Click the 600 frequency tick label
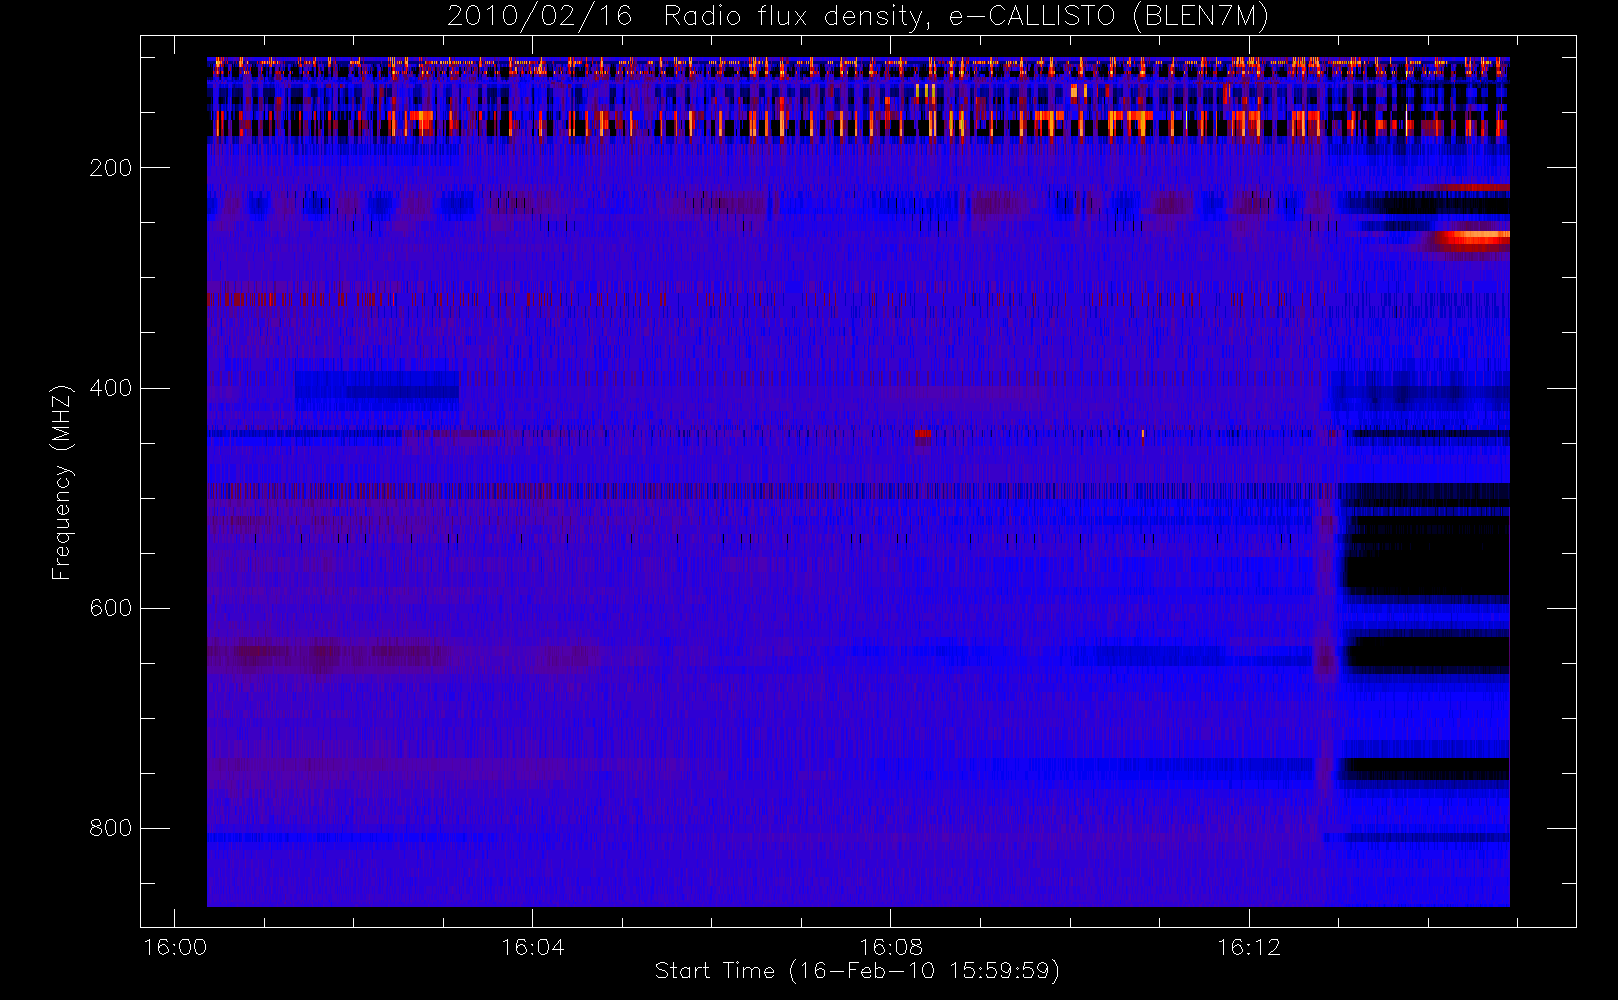The height and width of the screenshot is (1000, 1618). (111, 608)
